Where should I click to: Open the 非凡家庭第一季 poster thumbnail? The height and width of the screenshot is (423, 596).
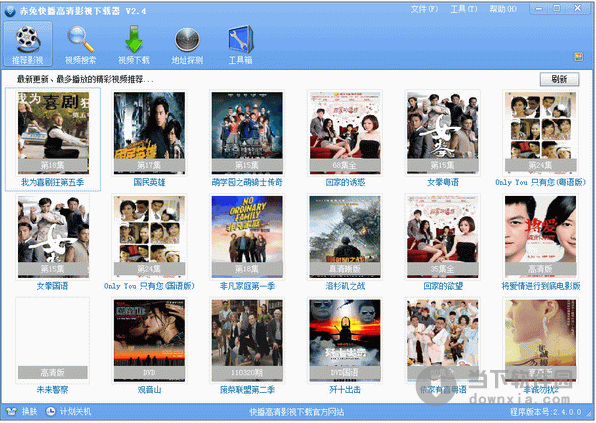[247, 237]
